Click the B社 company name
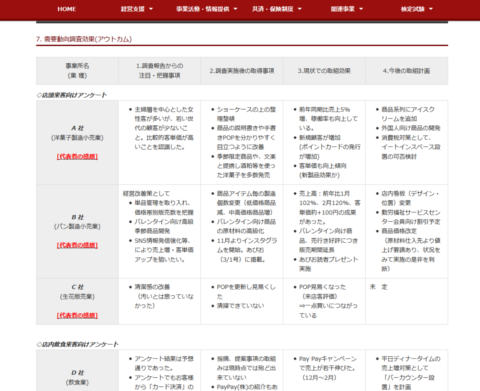The image size is (480, 391). 77,217
